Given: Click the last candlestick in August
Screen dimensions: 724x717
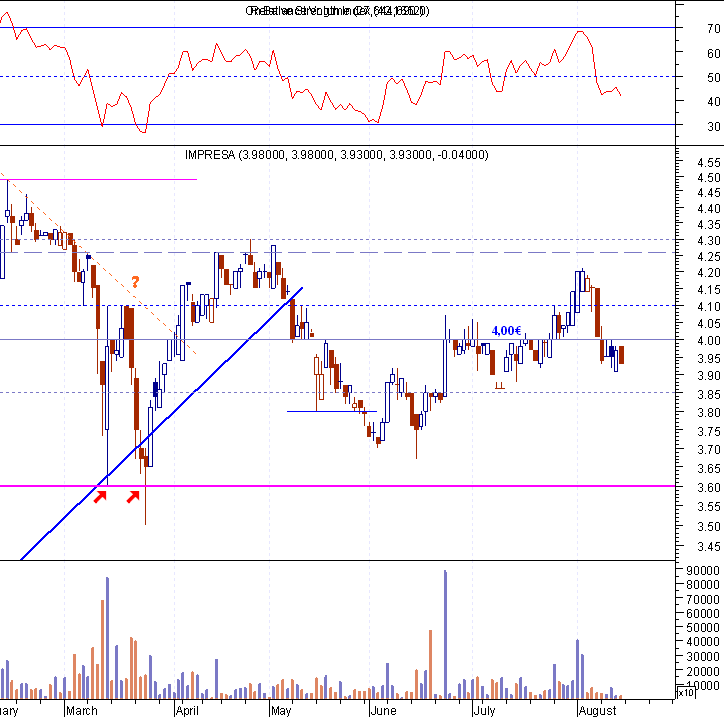Looking at the screenshot, I should (x=621, y=355).
